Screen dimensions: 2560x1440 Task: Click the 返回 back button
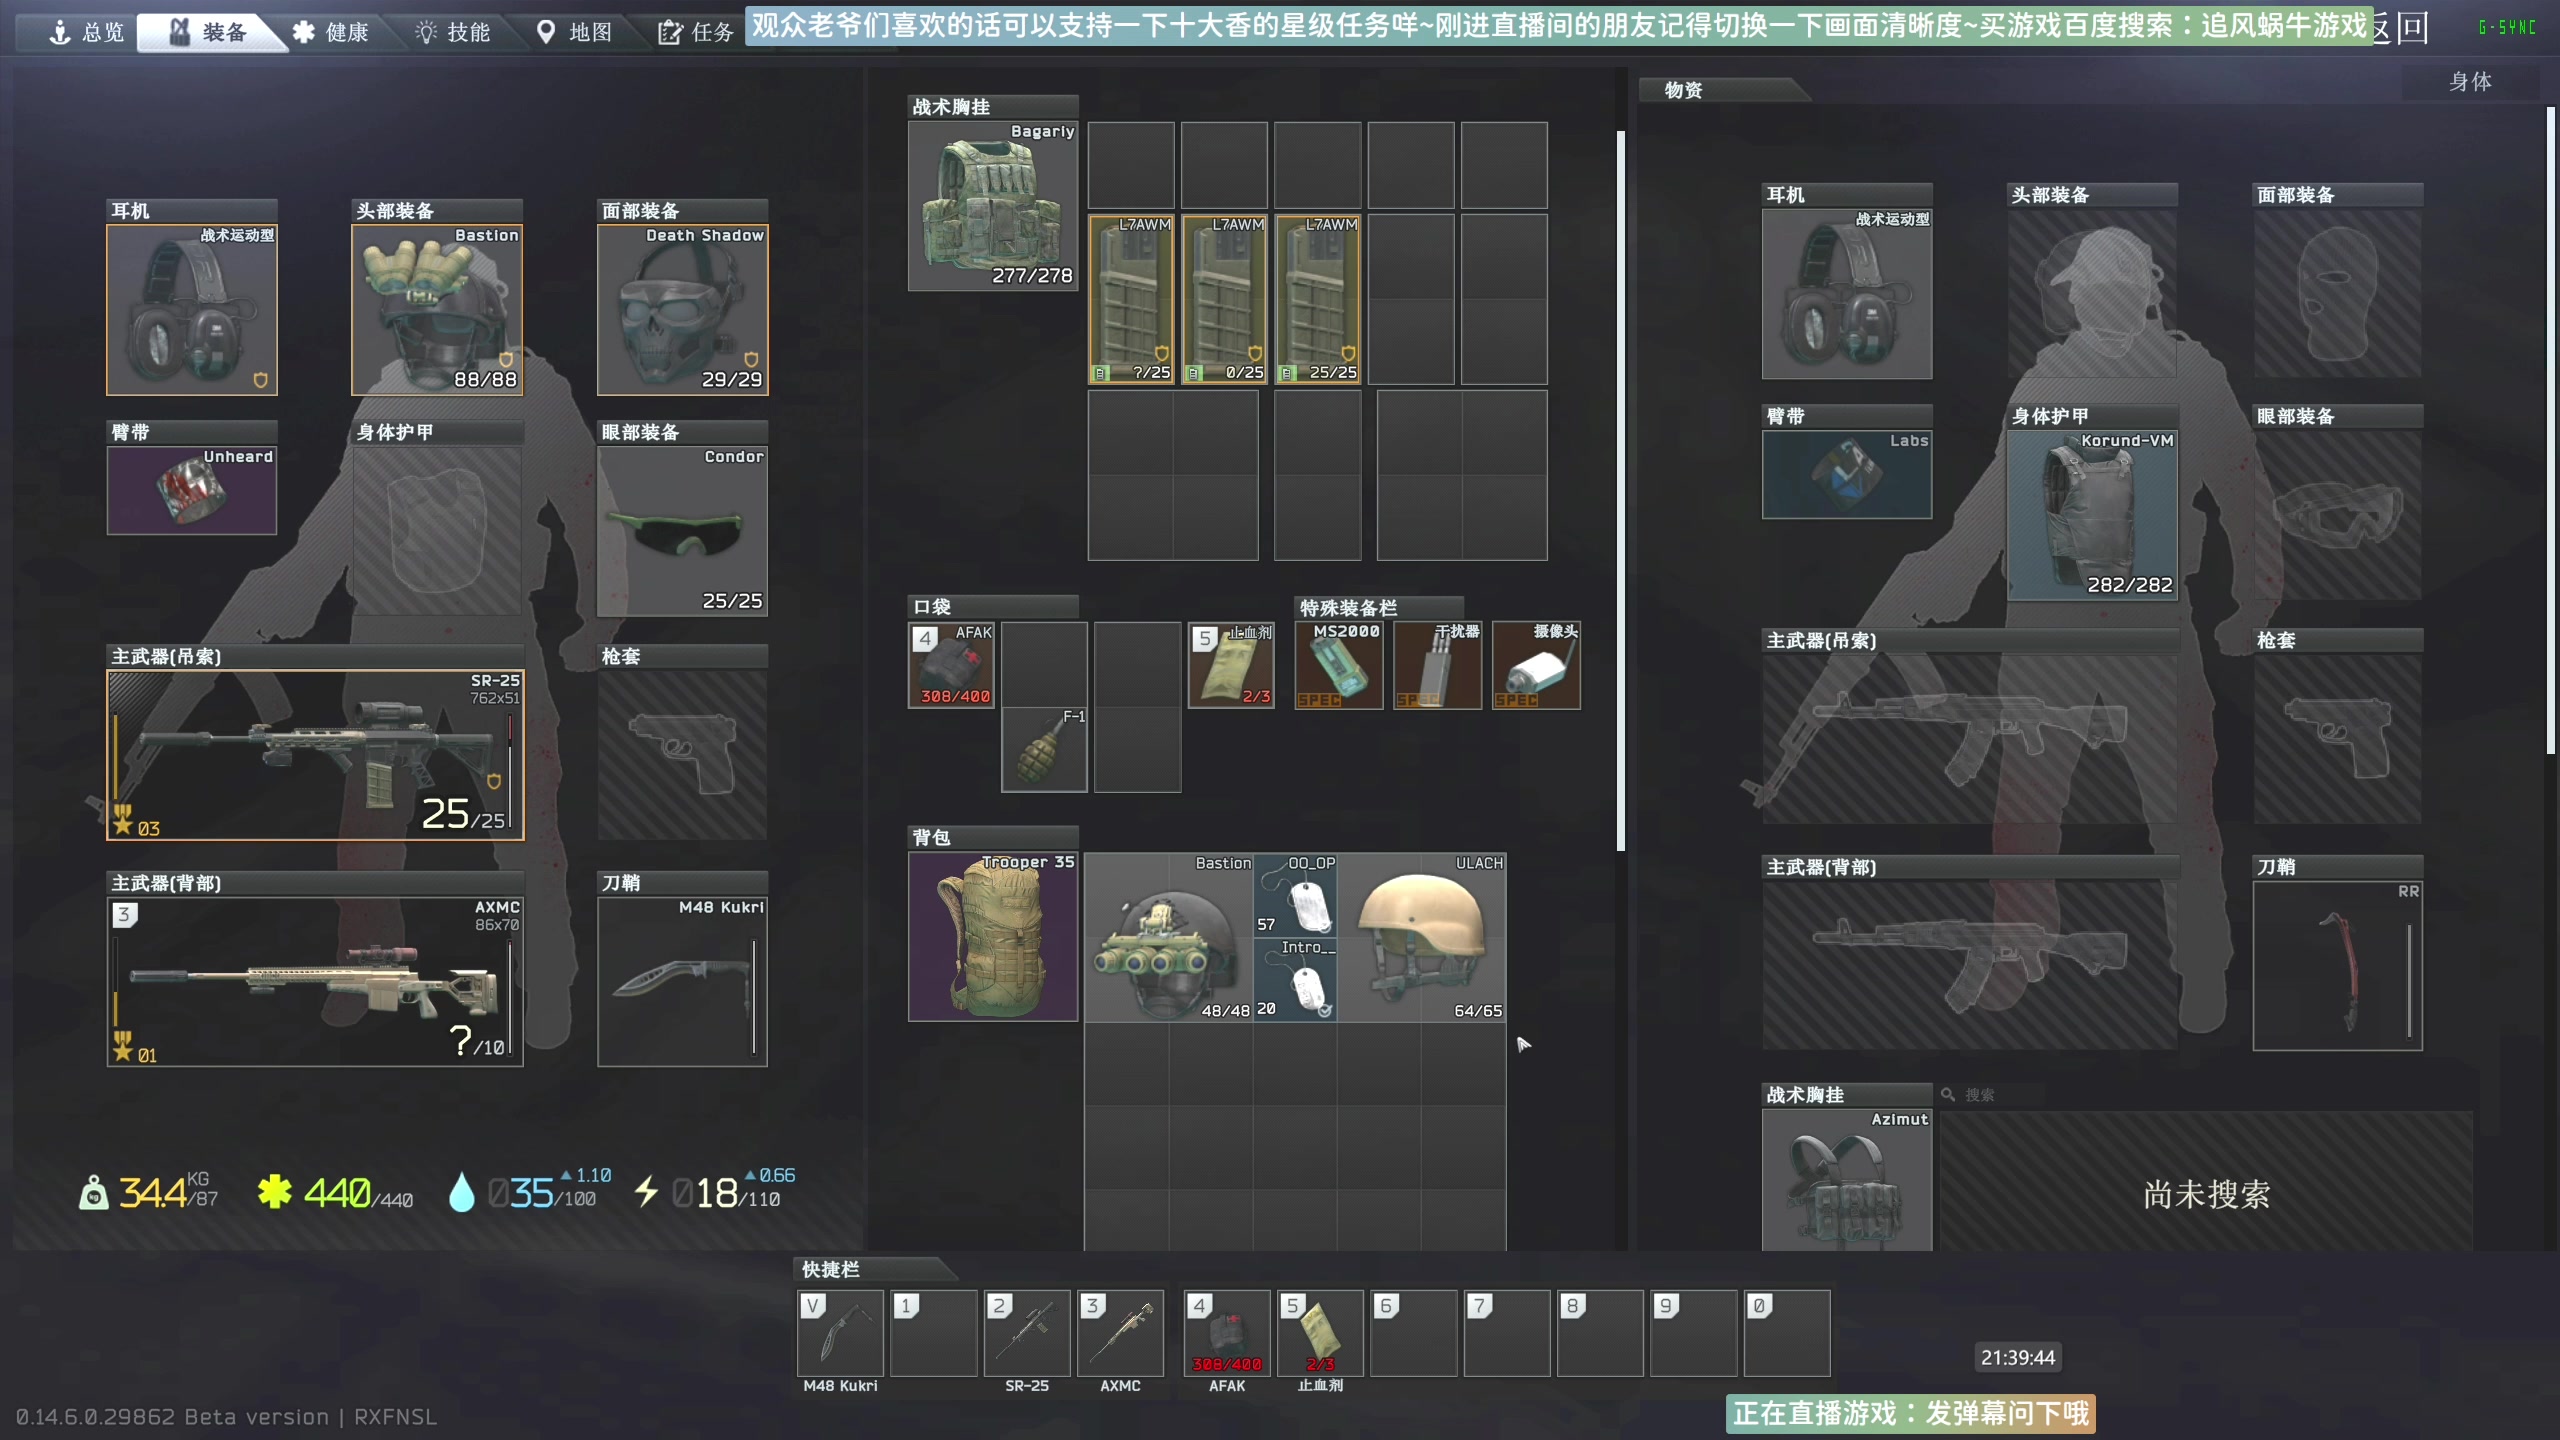(x=2400, y=28)
